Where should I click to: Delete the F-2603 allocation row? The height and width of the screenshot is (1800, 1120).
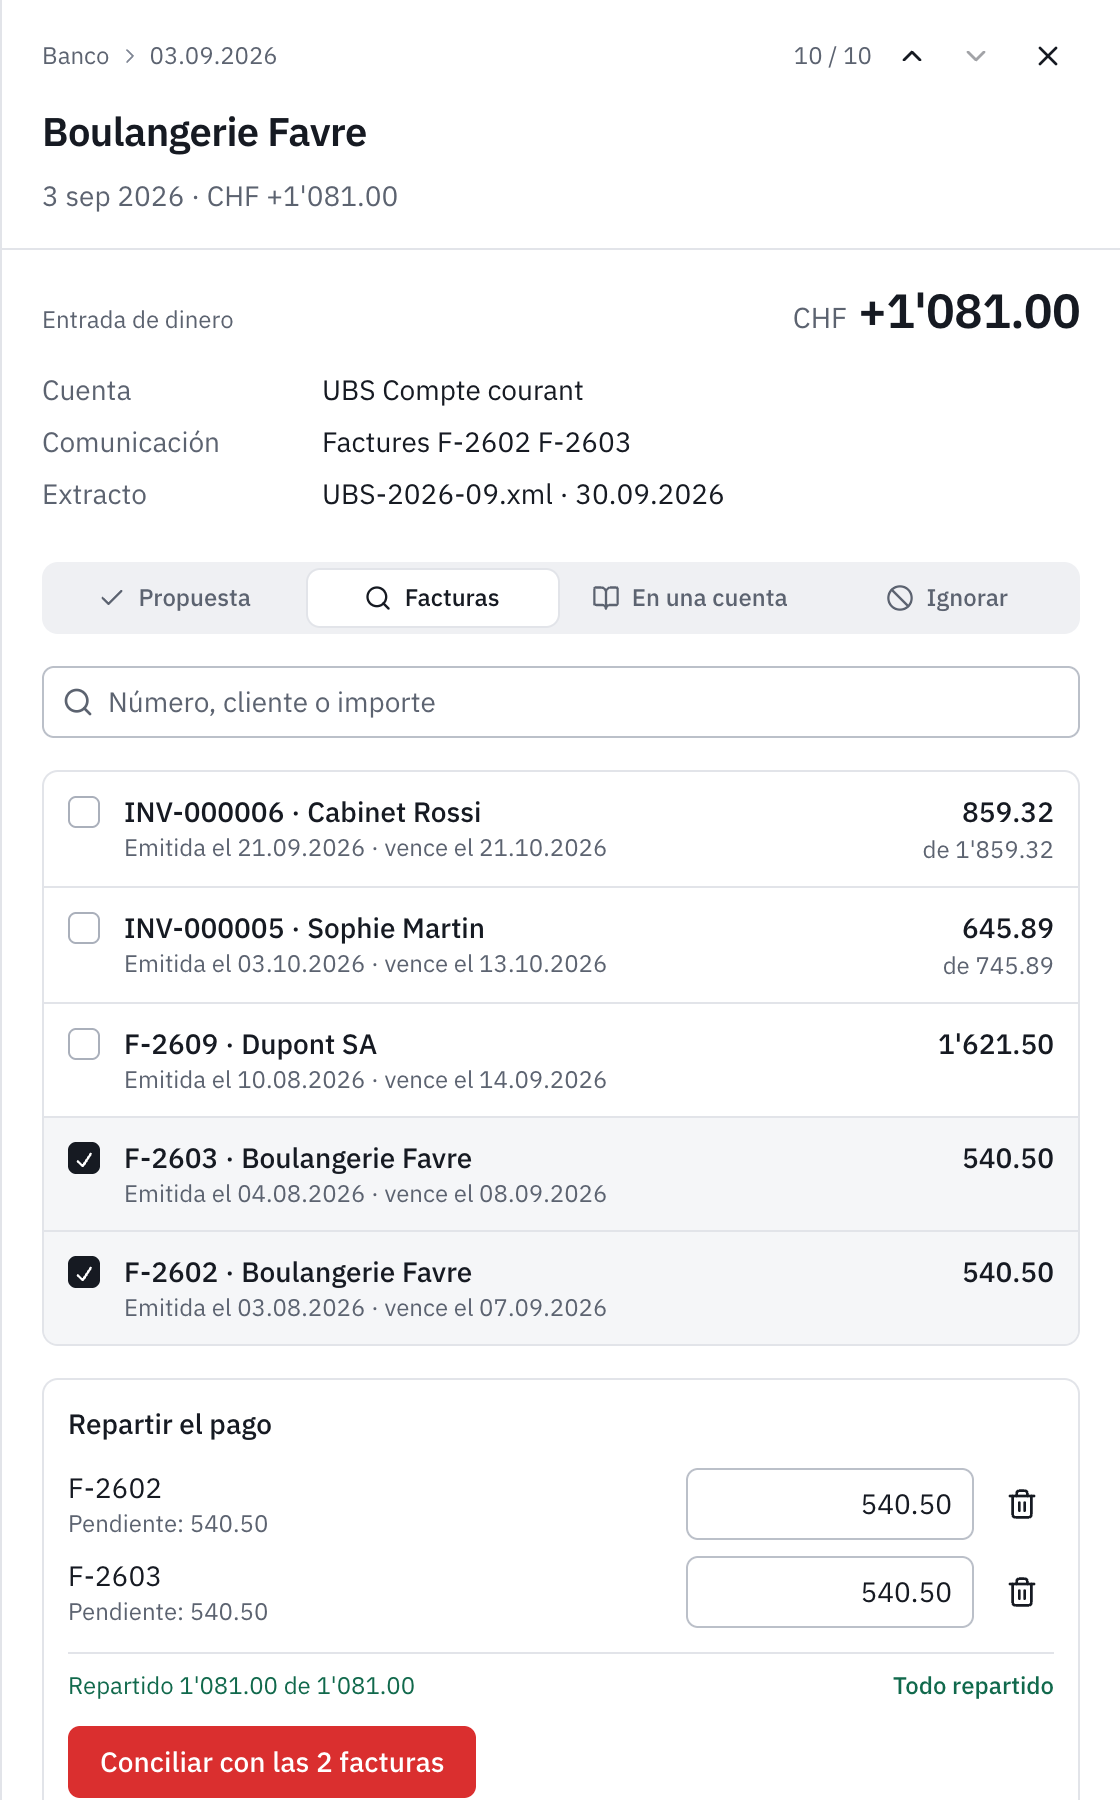(1022, 1592)
